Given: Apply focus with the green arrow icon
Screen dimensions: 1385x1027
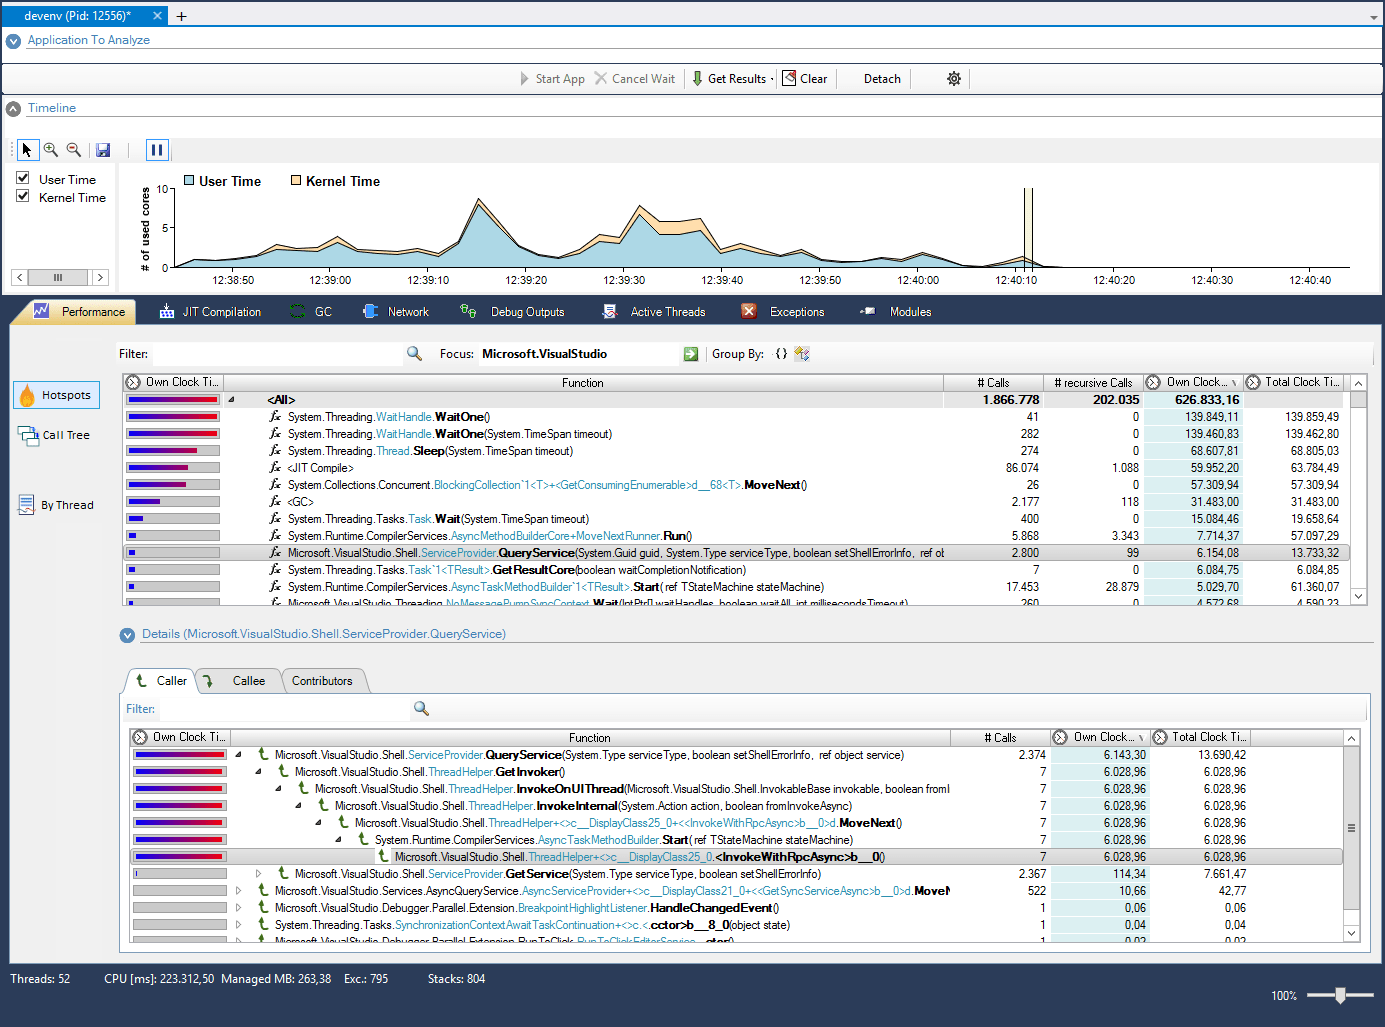Looking at the screenshot, I should [691, 354].
